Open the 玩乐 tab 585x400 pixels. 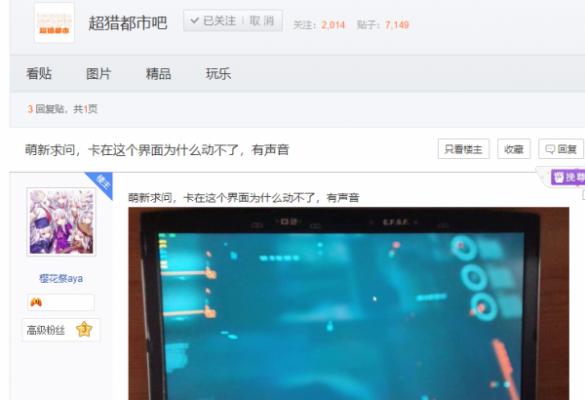219,74
